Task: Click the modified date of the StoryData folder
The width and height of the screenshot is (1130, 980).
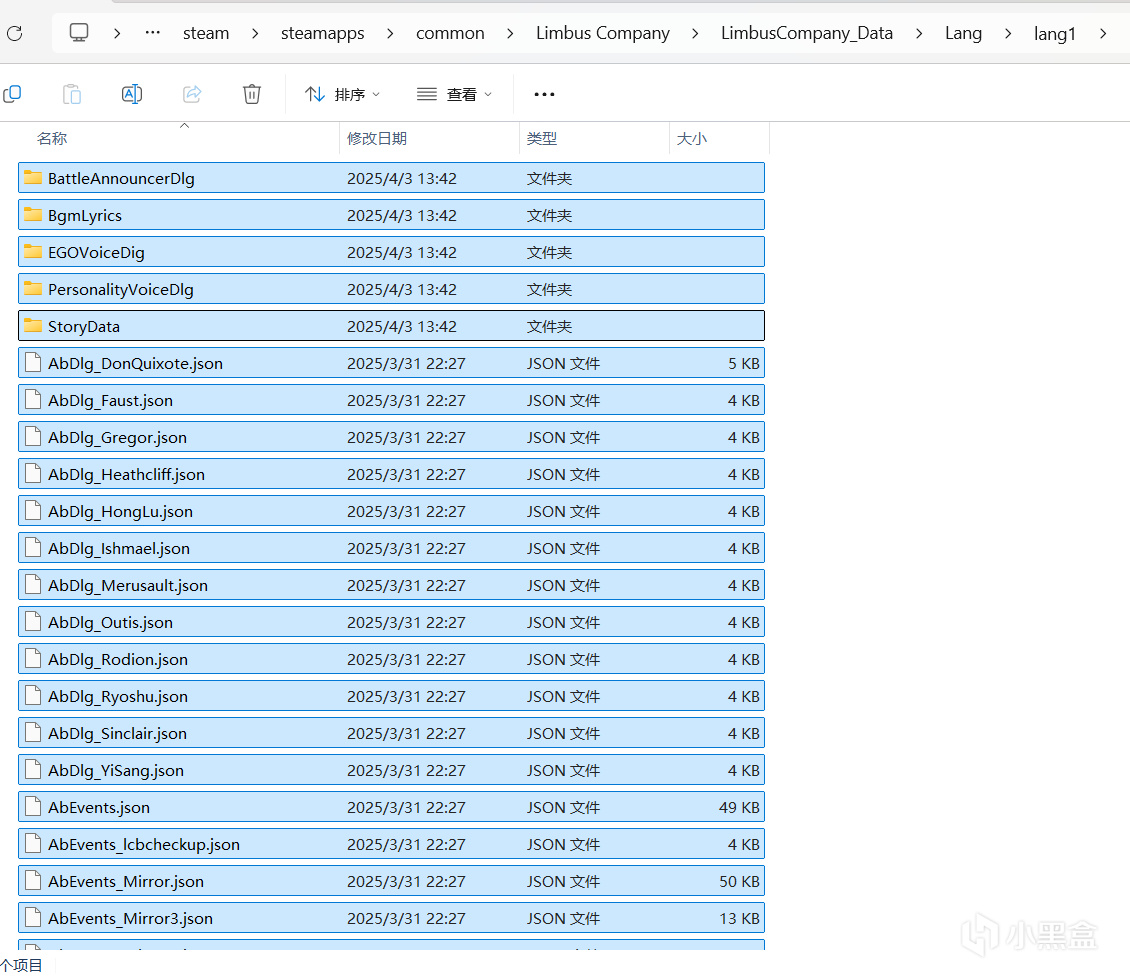Action: point(402,326)
